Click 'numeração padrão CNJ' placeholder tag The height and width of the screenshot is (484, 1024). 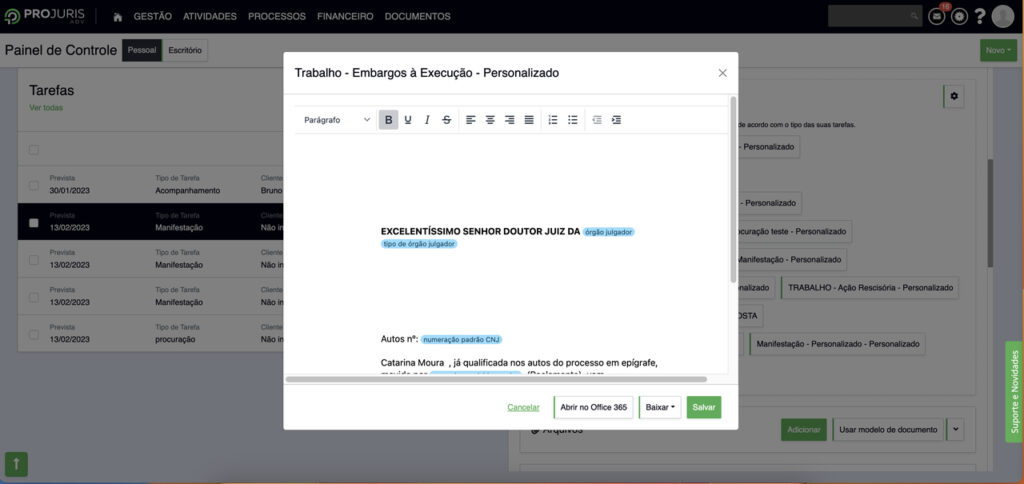click(x=461, y=340)
